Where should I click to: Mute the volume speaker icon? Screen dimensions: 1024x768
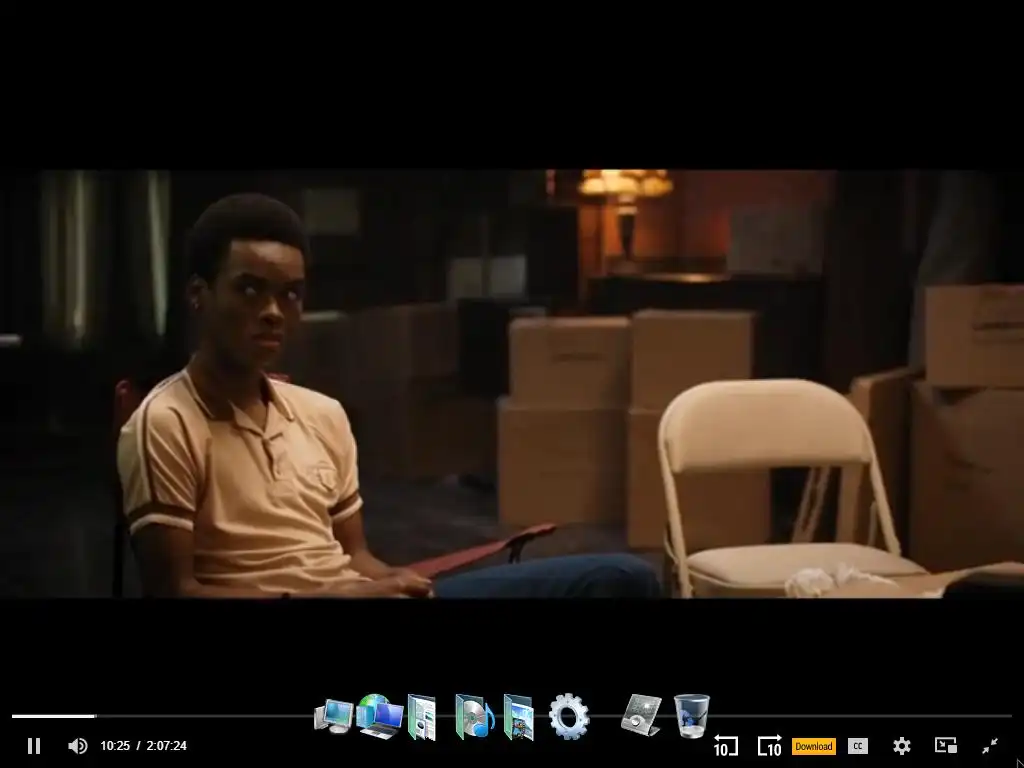pyautogui.click(x=77, y=746)
